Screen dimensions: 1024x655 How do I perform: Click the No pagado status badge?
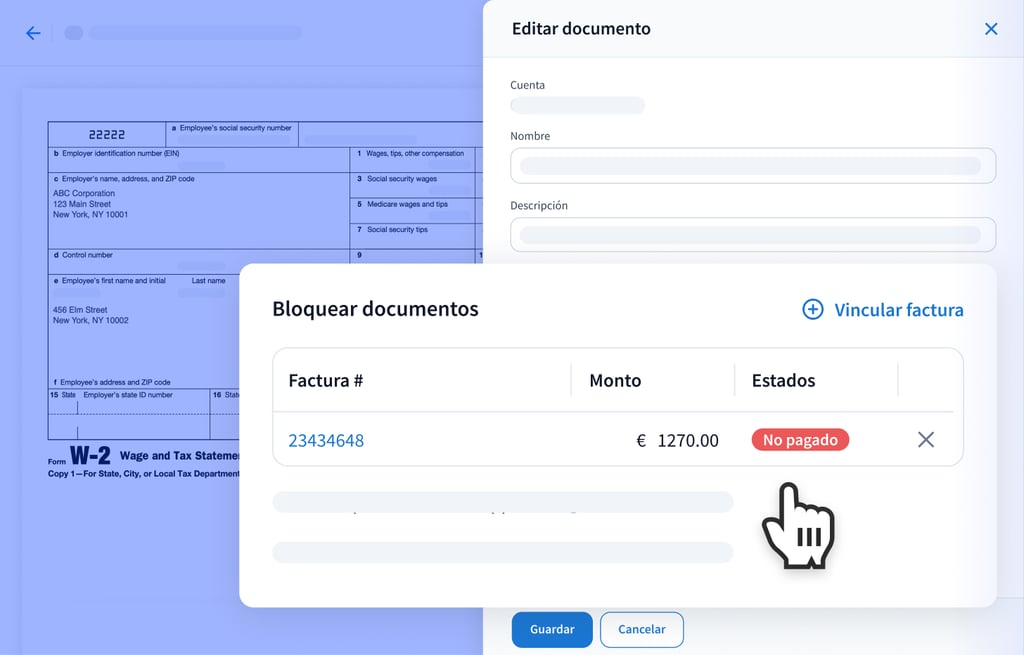point(800,440)
